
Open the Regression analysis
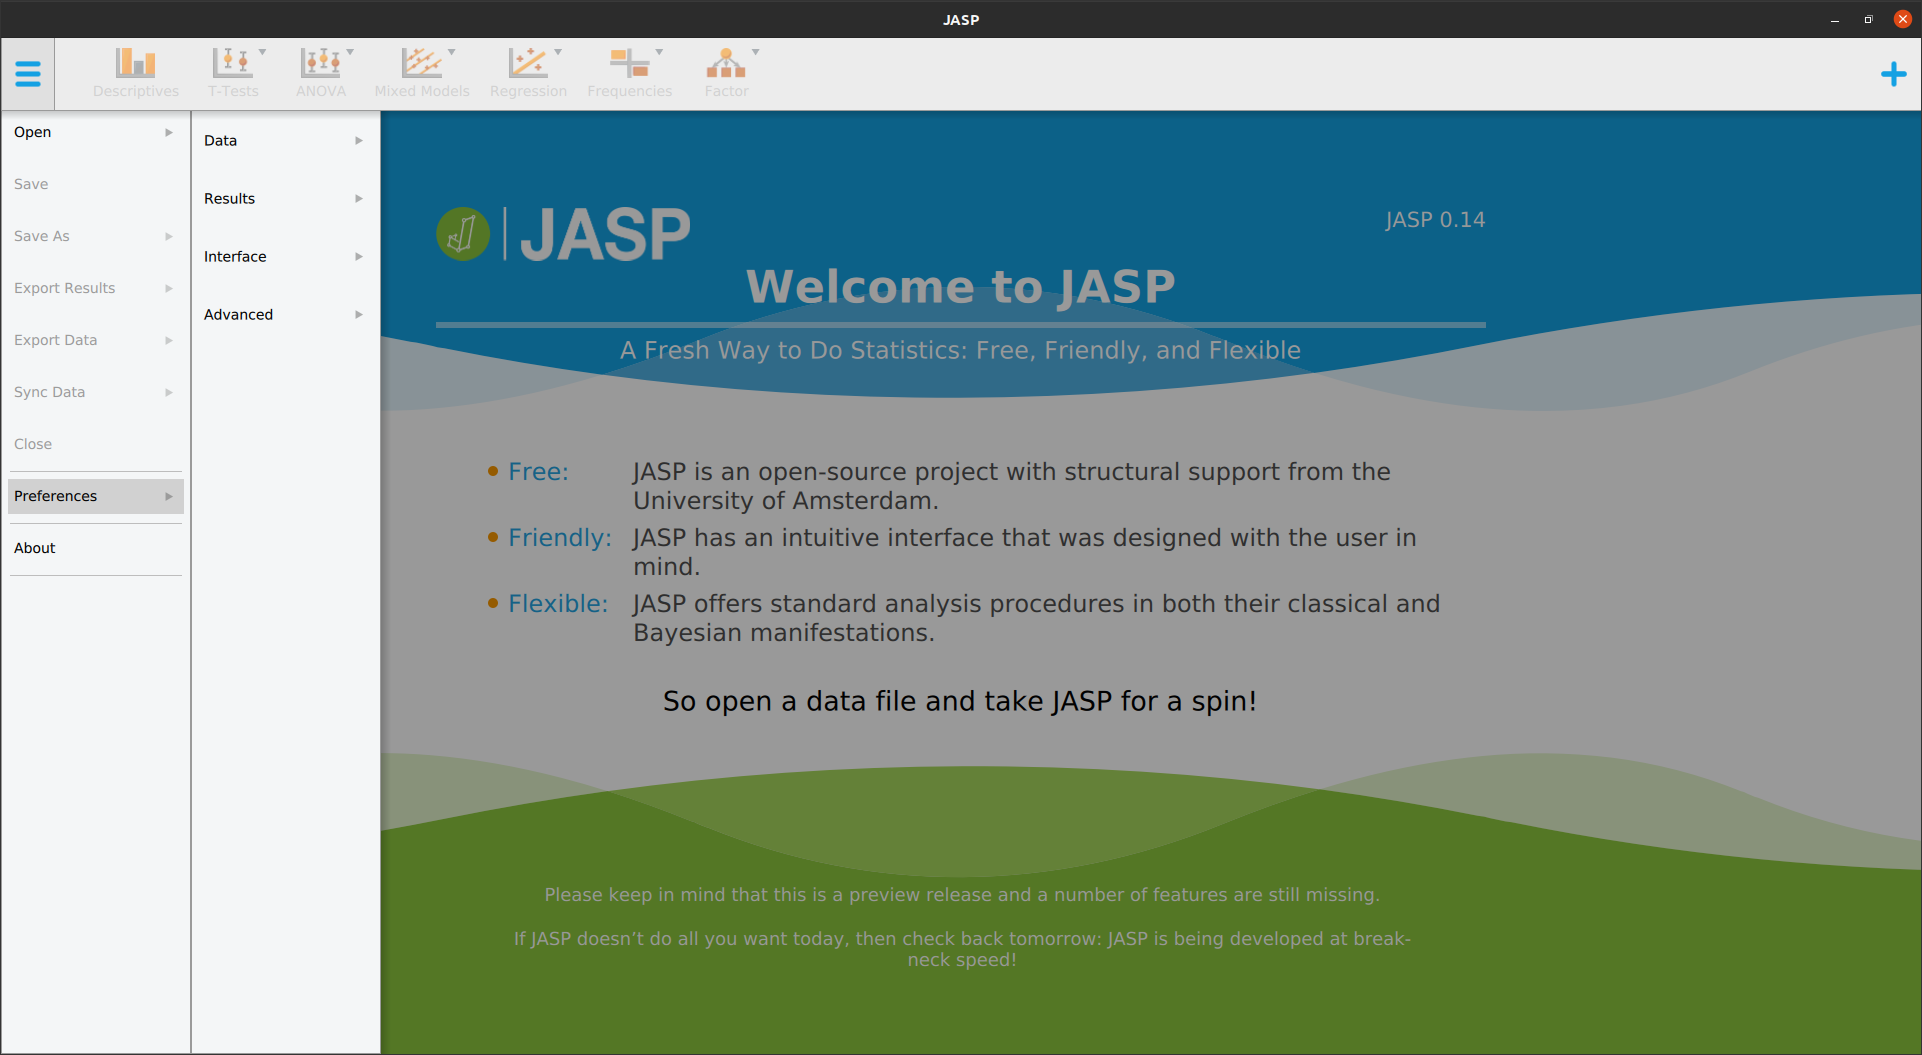coord(529,71)
